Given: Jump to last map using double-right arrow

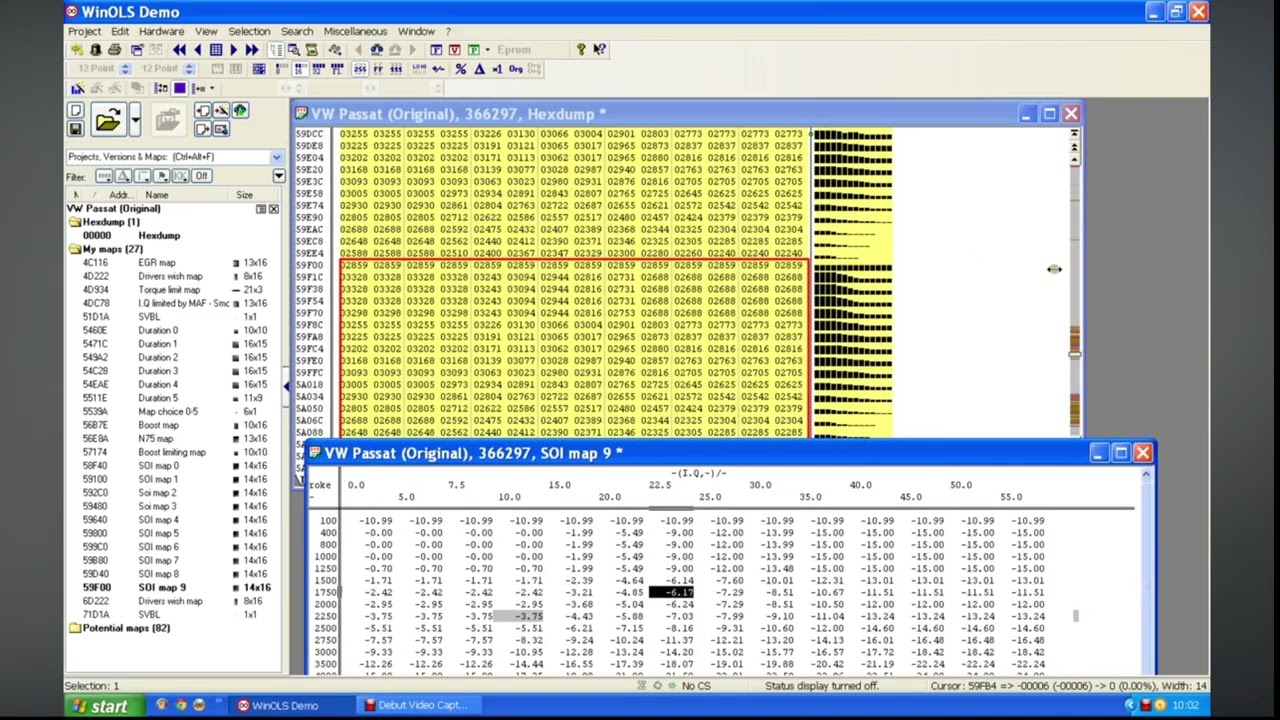Looking at the screenshot, I should (x=252, y=50).
